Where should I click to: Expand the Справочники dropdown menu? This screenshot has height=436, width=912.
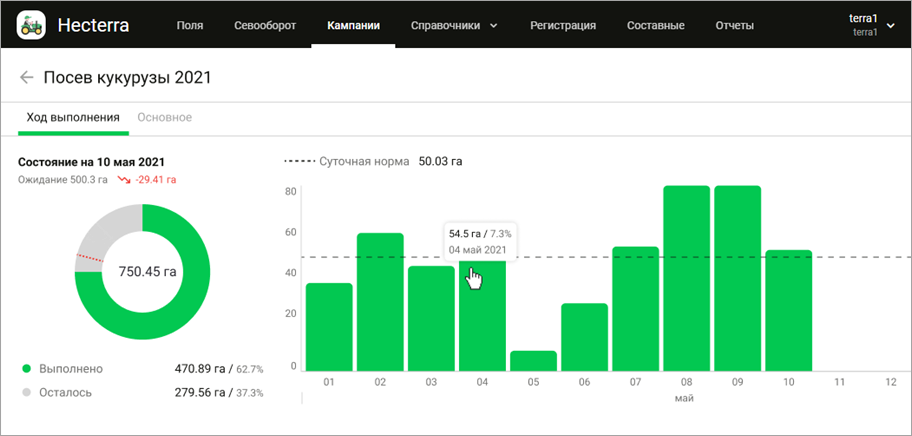coord(454,25)
